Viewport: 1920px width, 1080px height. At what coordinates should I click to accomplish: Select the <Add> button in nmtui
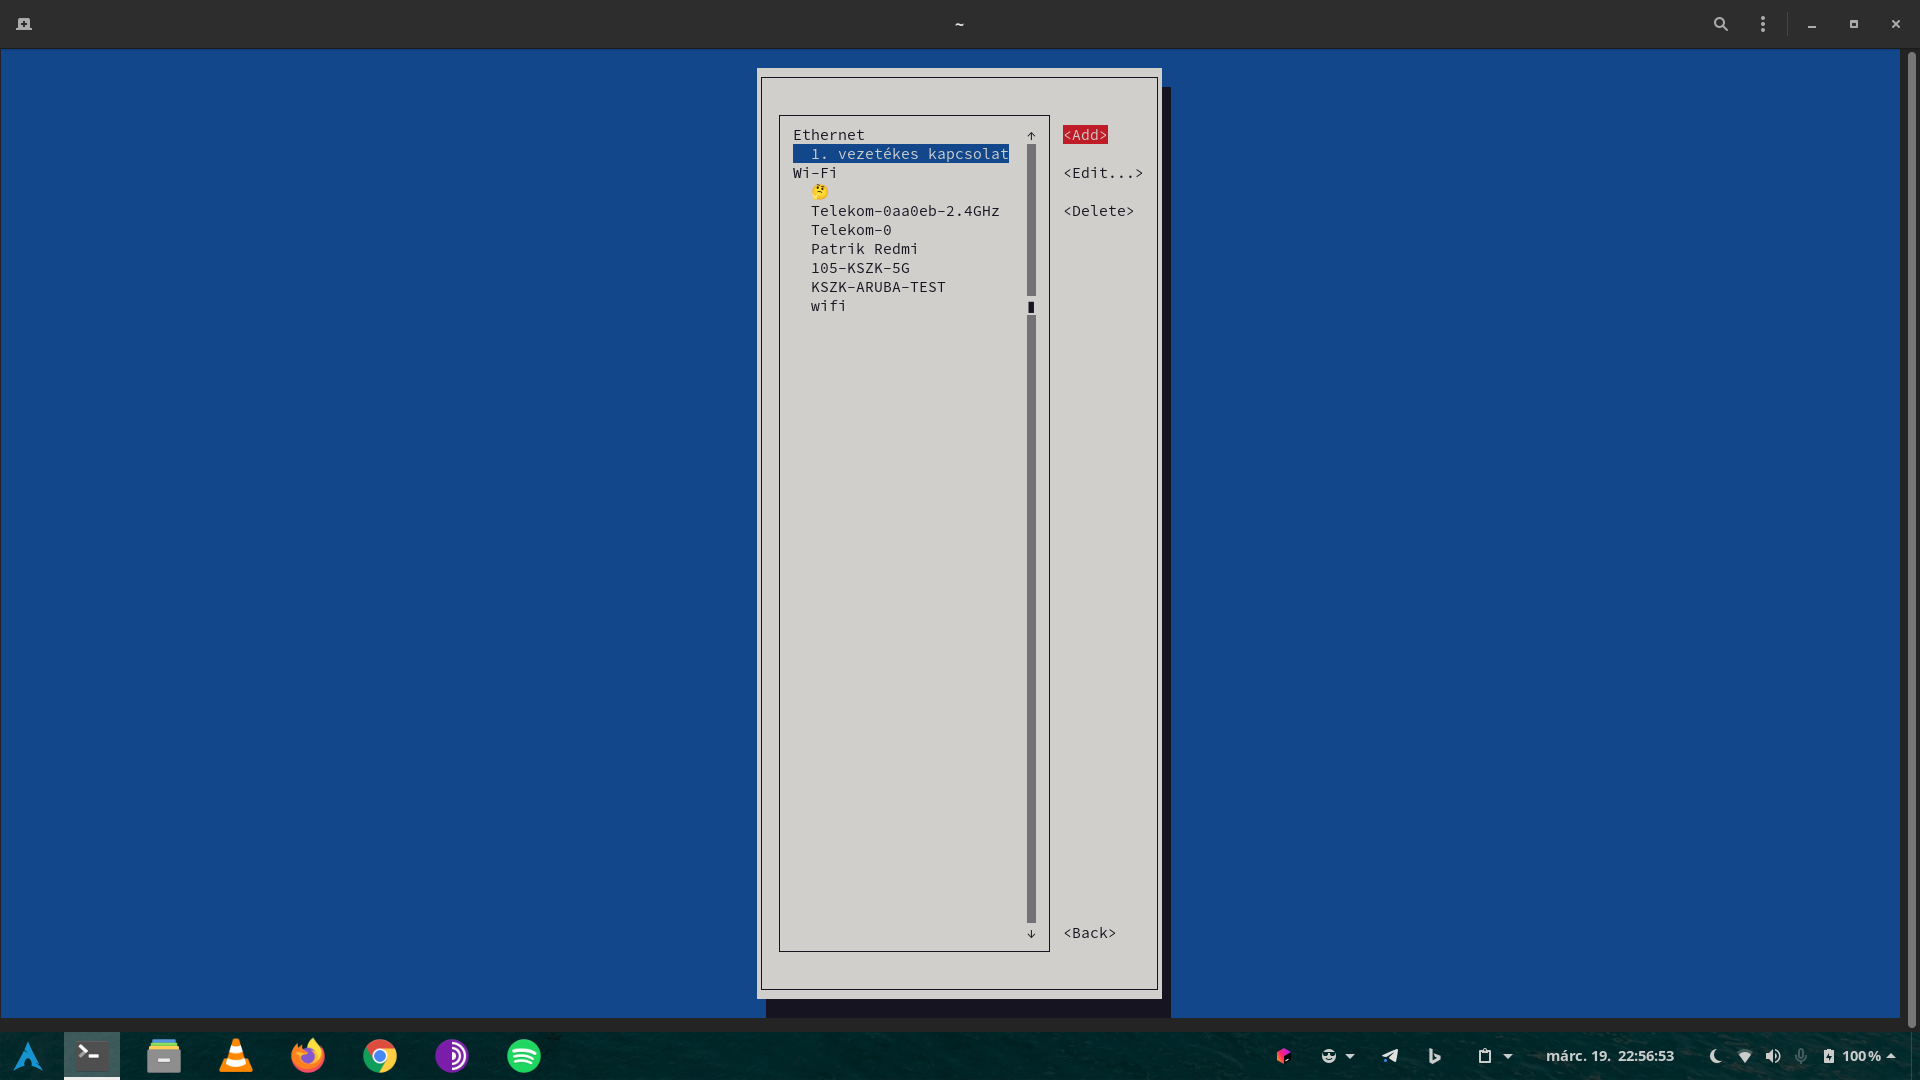pyautogui.click(x=1085, y=135)
